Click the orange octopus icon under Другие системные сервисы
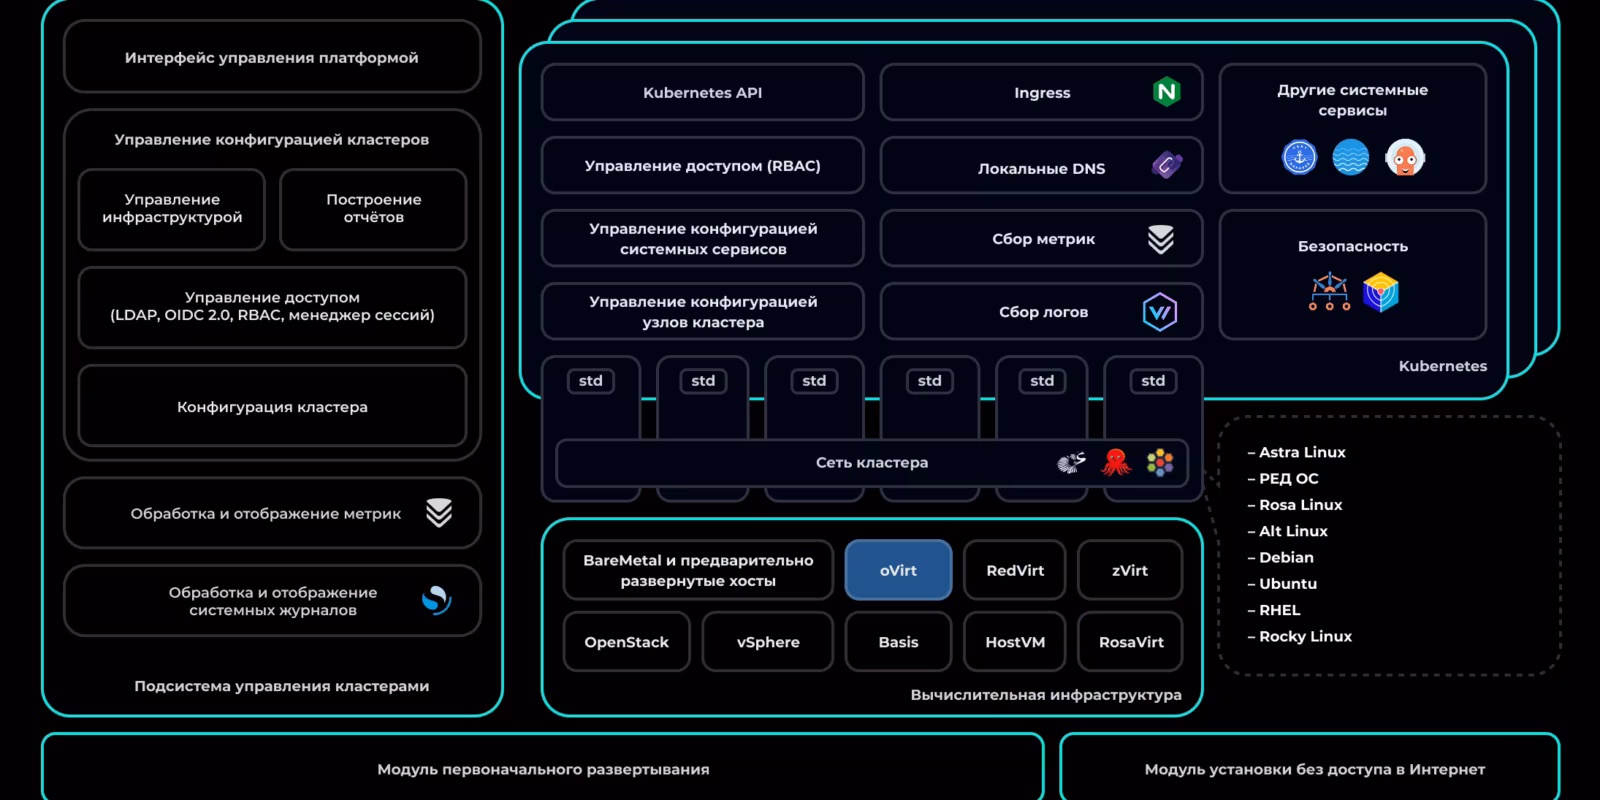 (1405, 158)
